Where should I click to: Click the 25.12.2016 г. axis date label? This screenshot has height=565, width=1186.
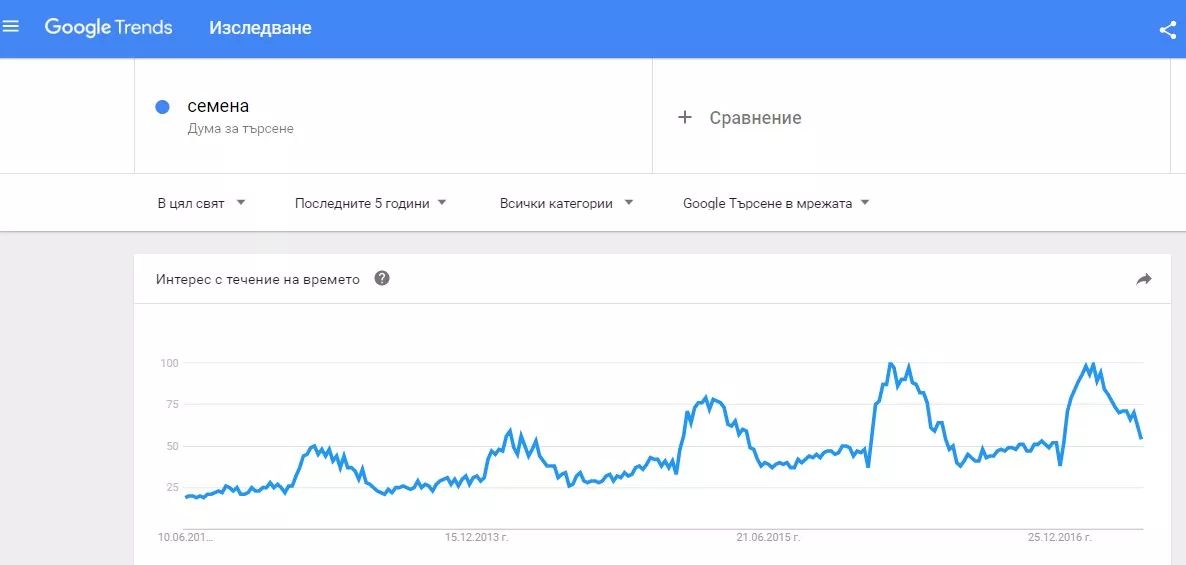click(1060, 537)
